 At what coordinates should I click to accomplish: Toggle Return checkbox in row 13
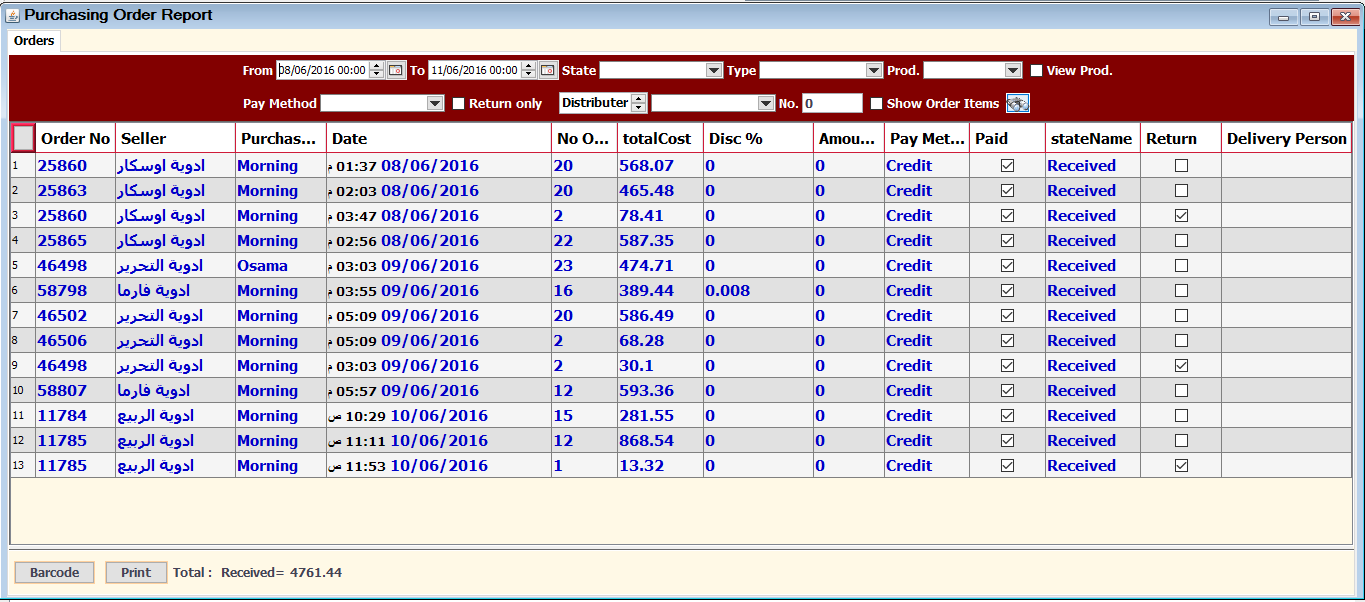(1181, 466)
